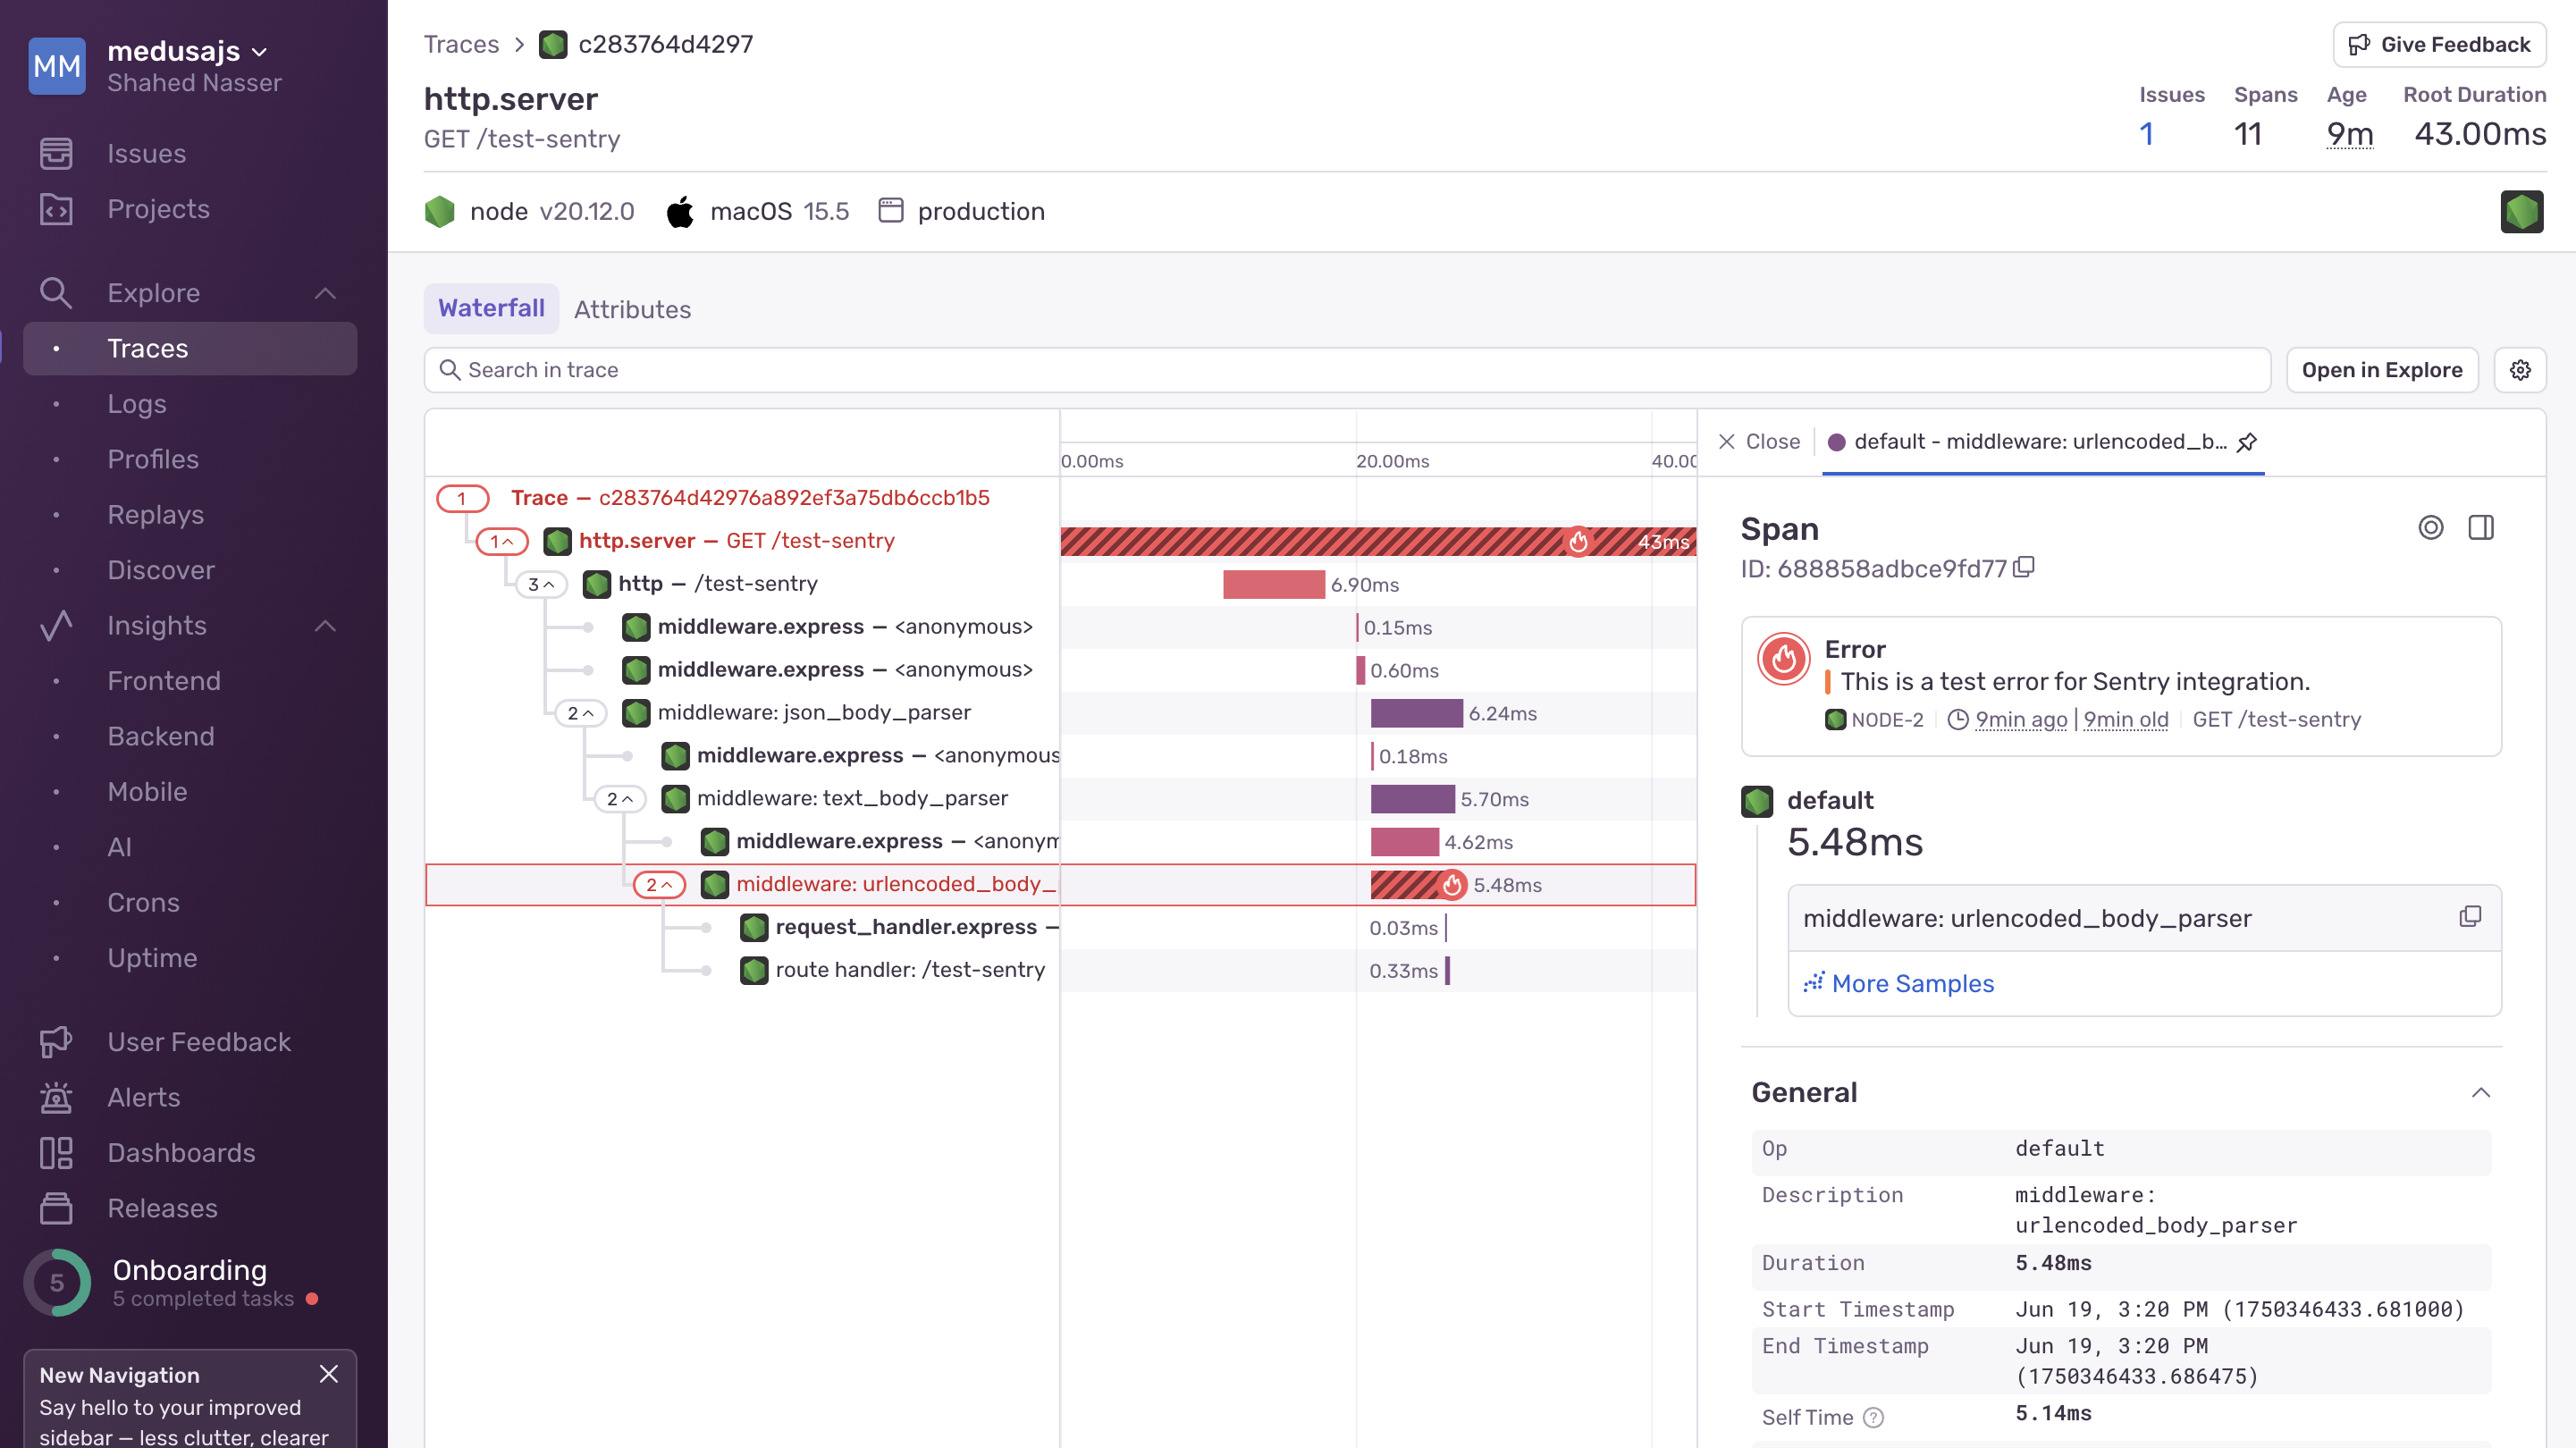
Task: Open trace settings gear icon
Action: [x=2519, y=370]
